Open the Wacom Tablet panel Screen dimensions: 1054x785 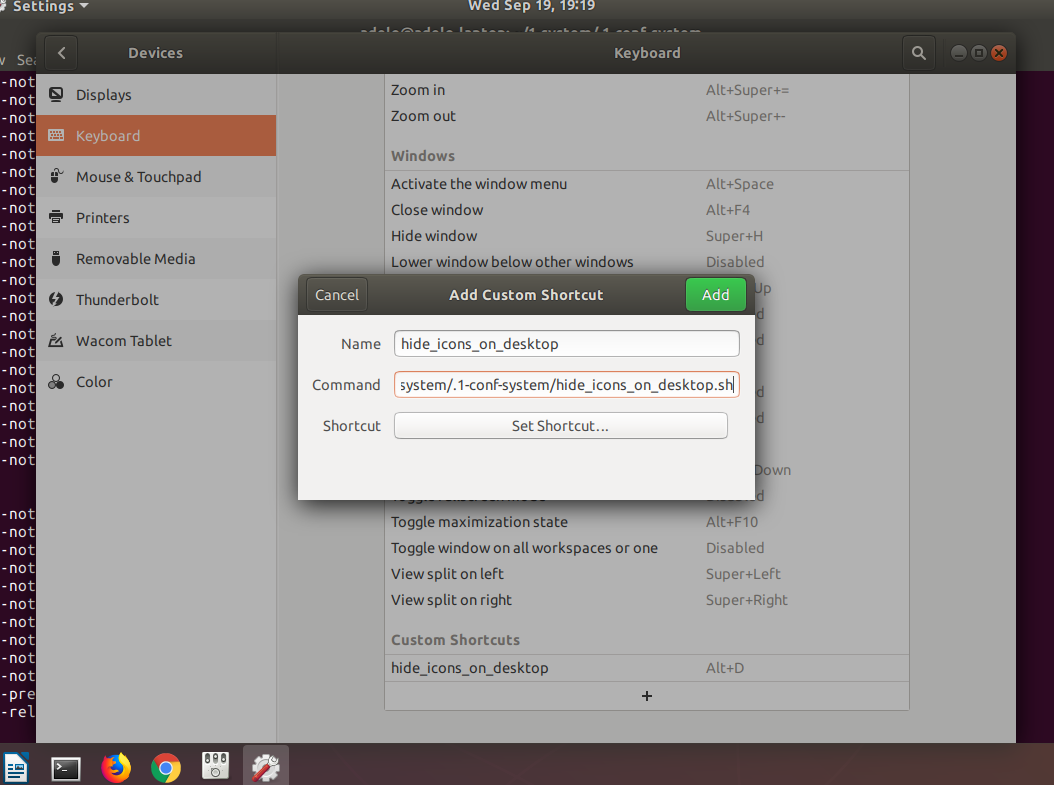coord(124,341)
